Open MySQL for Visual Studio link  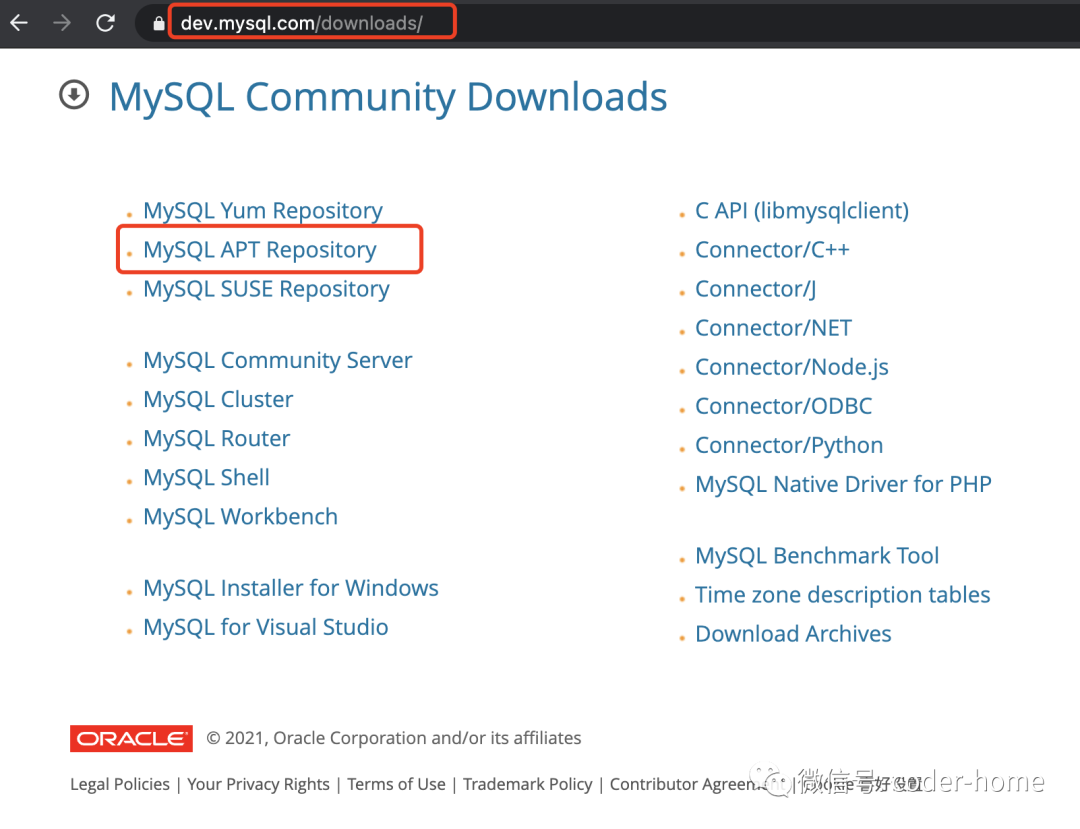[265, 627]
